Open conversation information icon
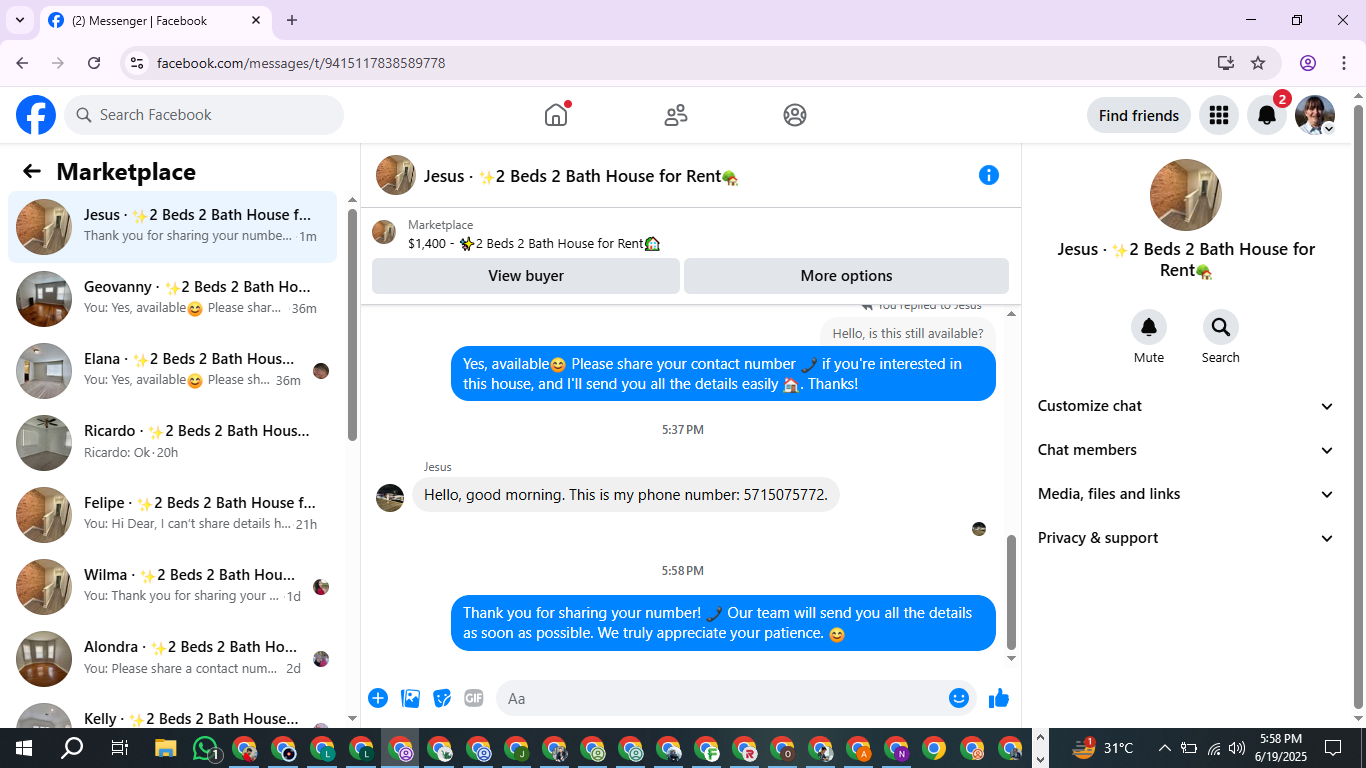1366x768 pixels. click(989, 175)
